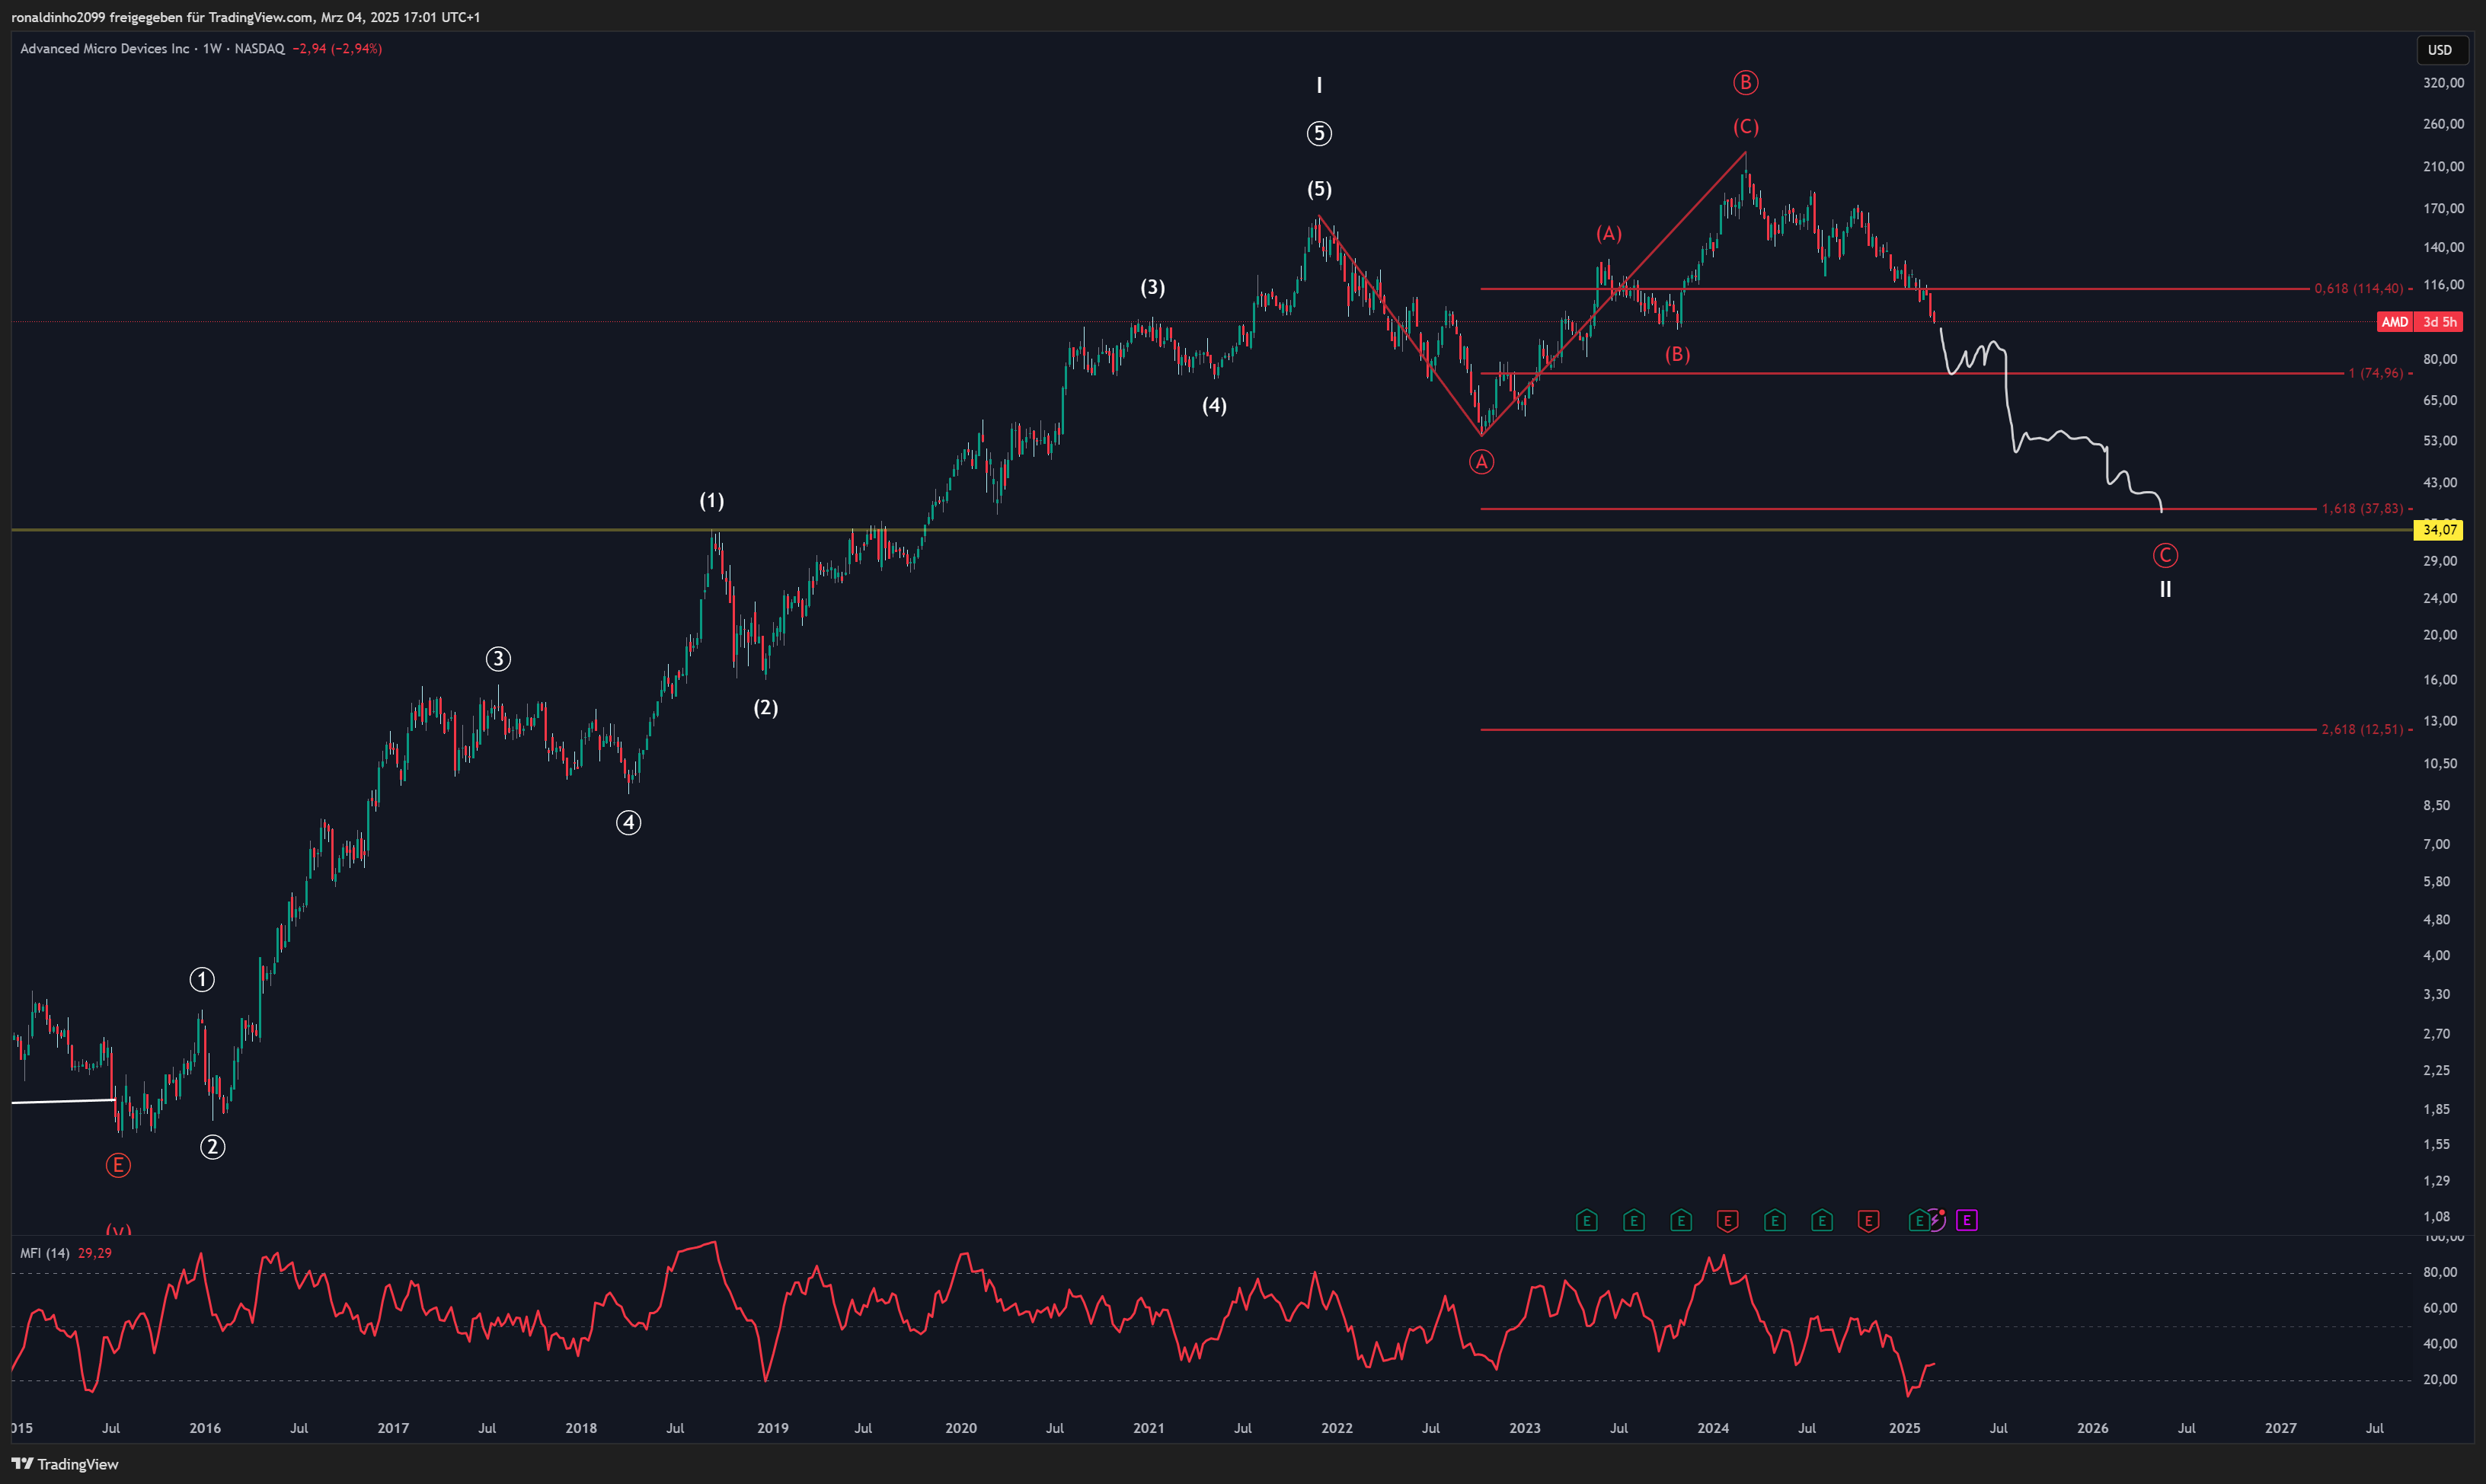Click the 2025 label on time axis
Viewport: 2486px width, 1484px height.
coord(1904,1428)
